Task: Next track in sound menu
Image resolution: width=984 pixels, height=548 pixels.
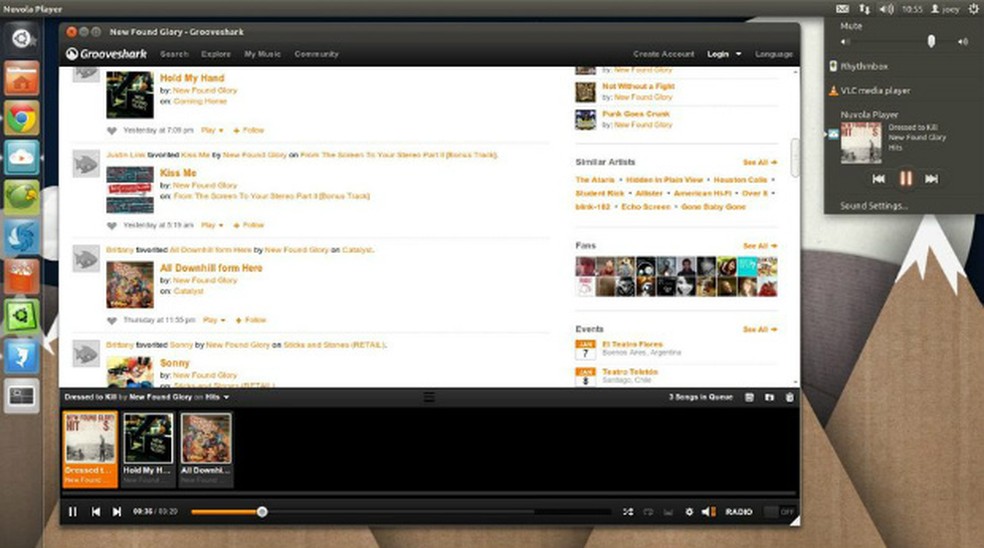Action: pos(932,179)
